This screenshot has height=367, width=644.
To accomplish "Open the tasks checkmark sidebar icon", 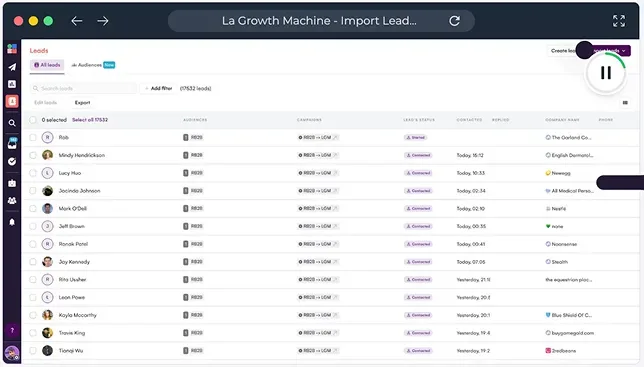I will click(12, 162).
